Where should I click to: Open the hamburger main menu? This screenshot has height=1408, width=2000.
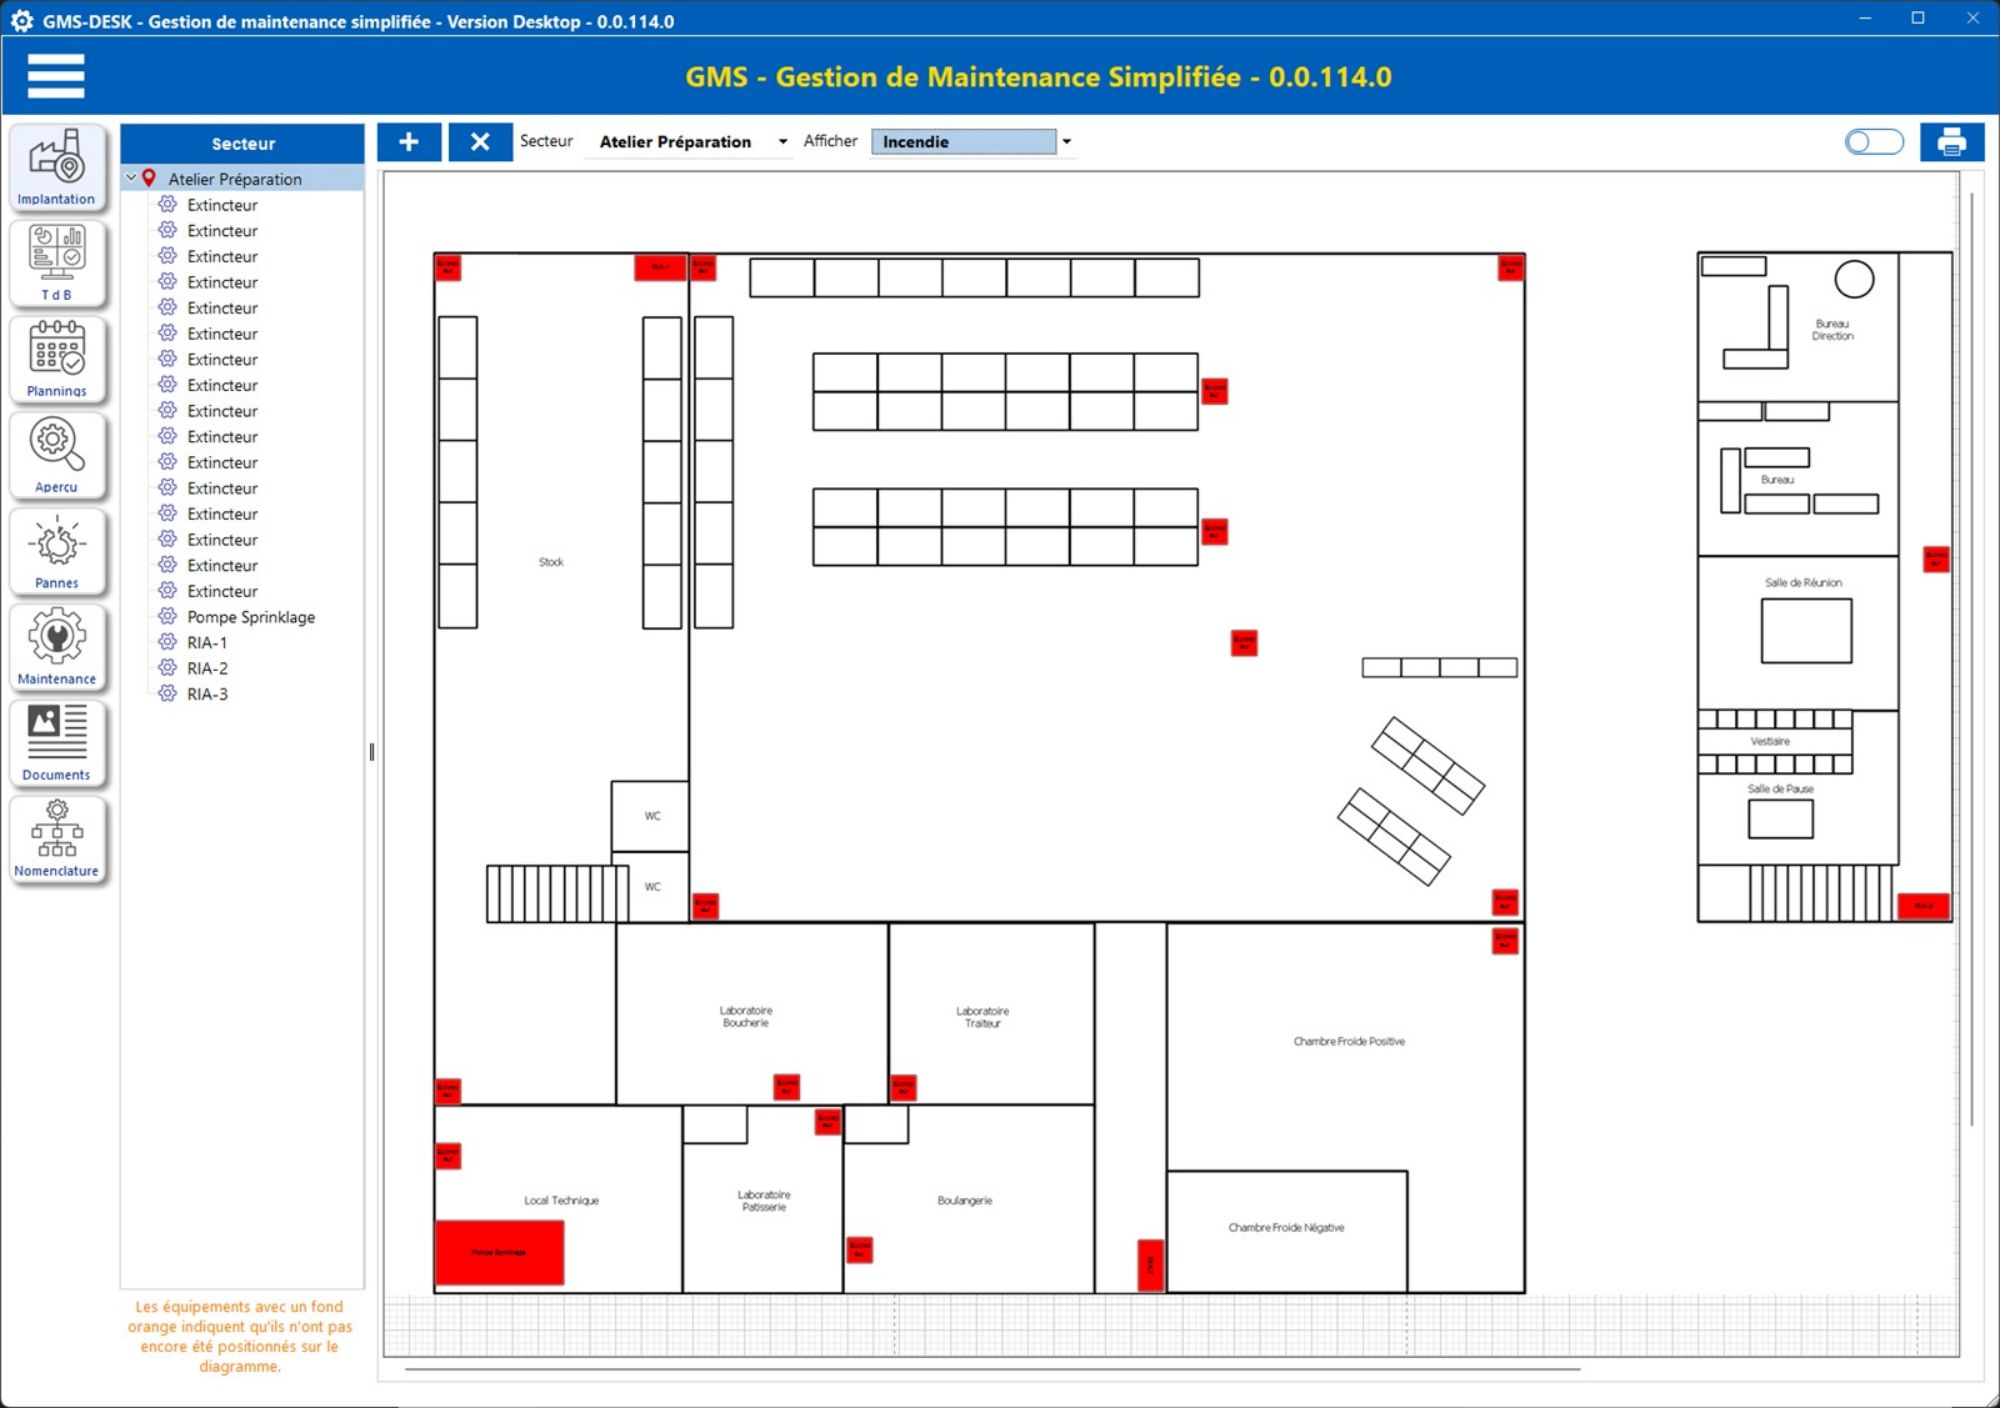pyautogui.click(x=56, y=76)
